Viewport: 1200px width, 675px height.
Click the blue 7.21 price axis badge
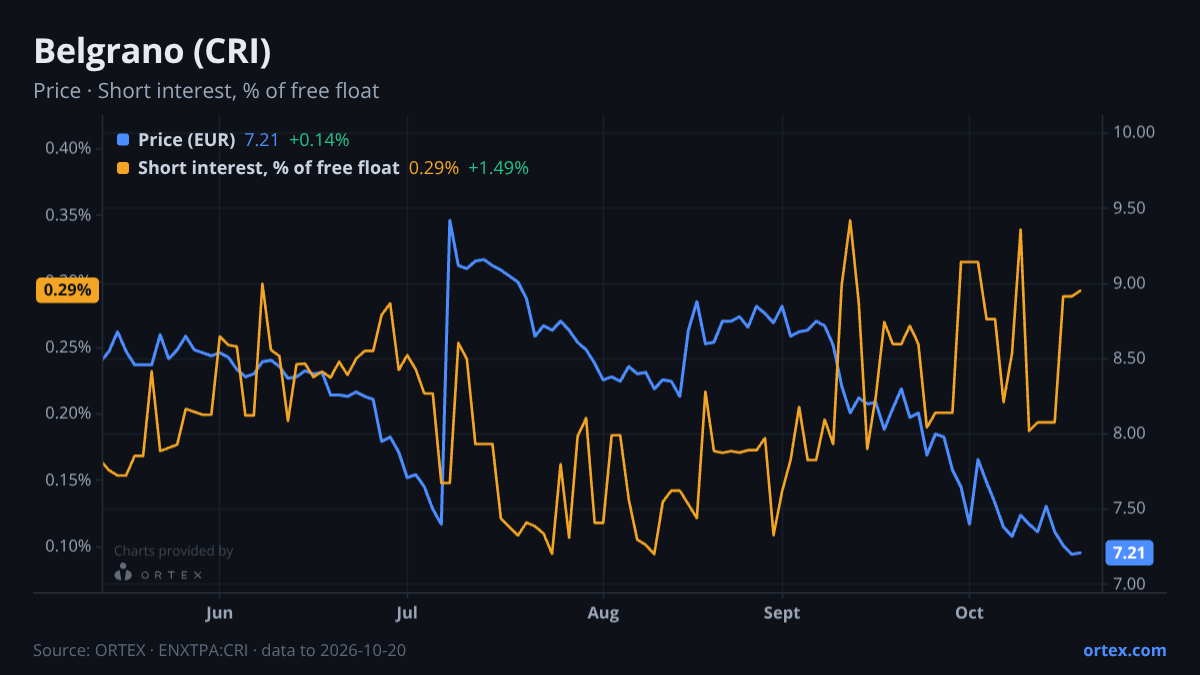click(1130, 553)
